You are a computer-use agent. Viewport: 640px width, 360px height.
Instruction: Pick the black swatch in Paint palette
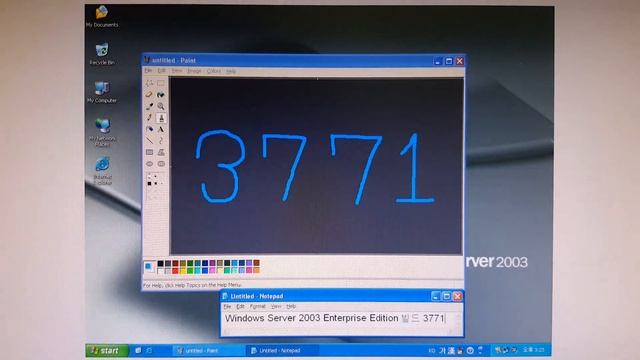160,264
